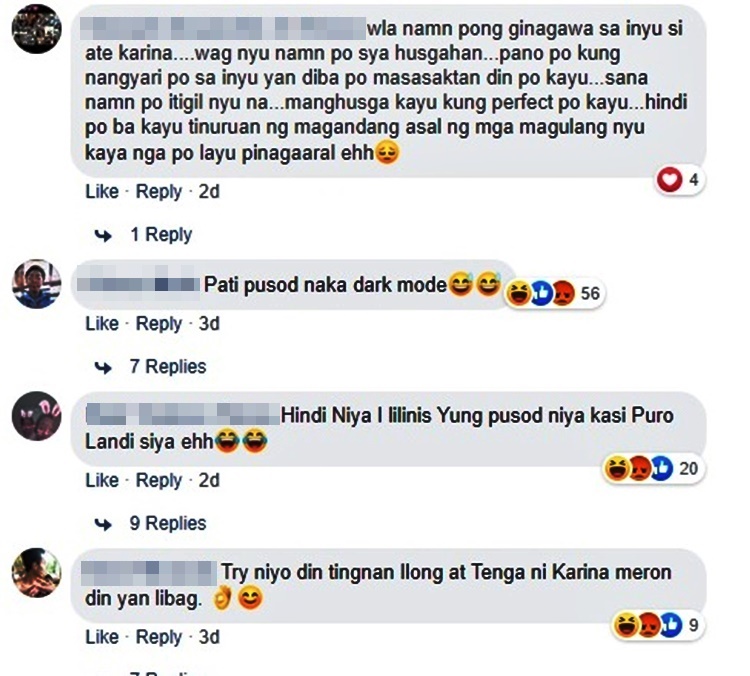
Task: Open the reaction icons showing 20 reactions
Action: point(654,468)
